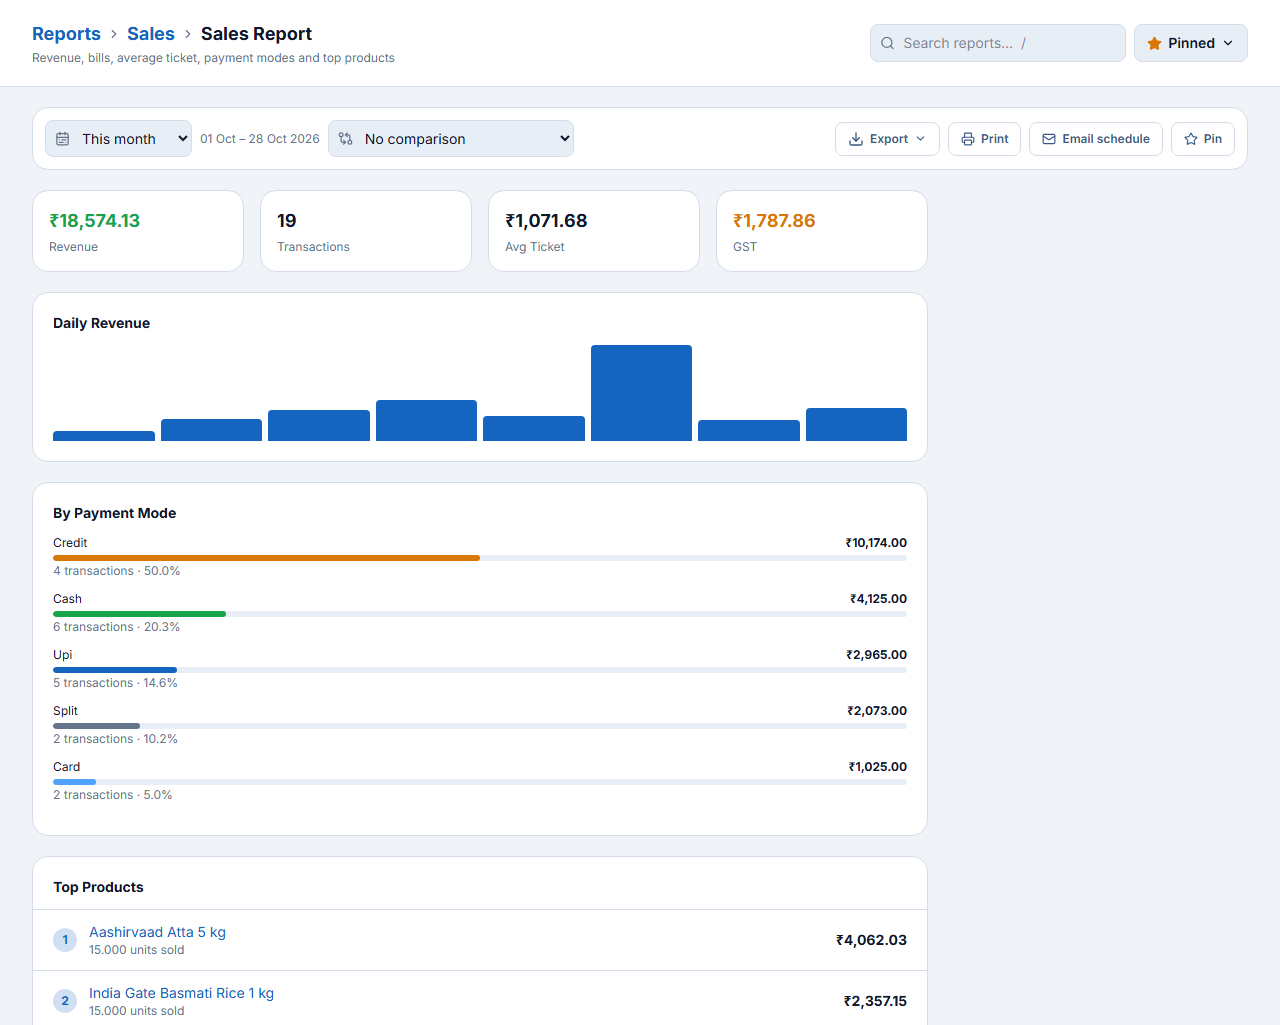The width and height of the screenshot is (1280, 1025).
Task: Click the orange star icon on Pinned
Action: pyautogui.click(x=1154, y=43)
